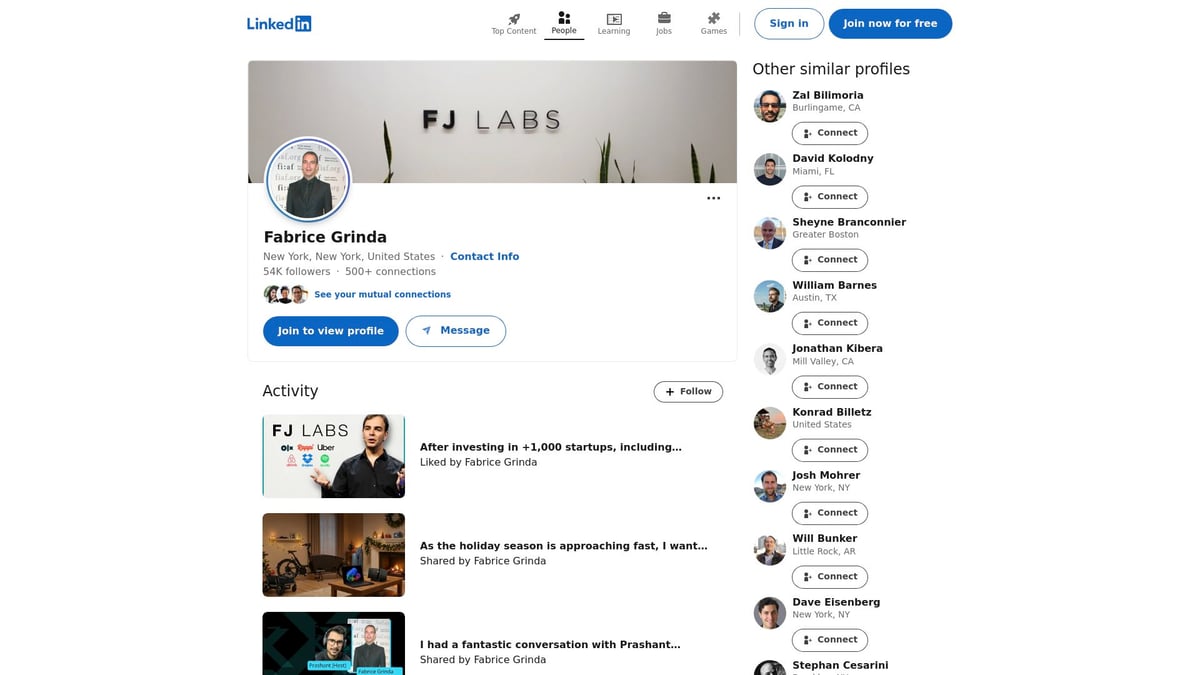Screen dimensions: 1200x675
Task: Open the ellipsis more-options menu on the profile
Action: [713, 198]
